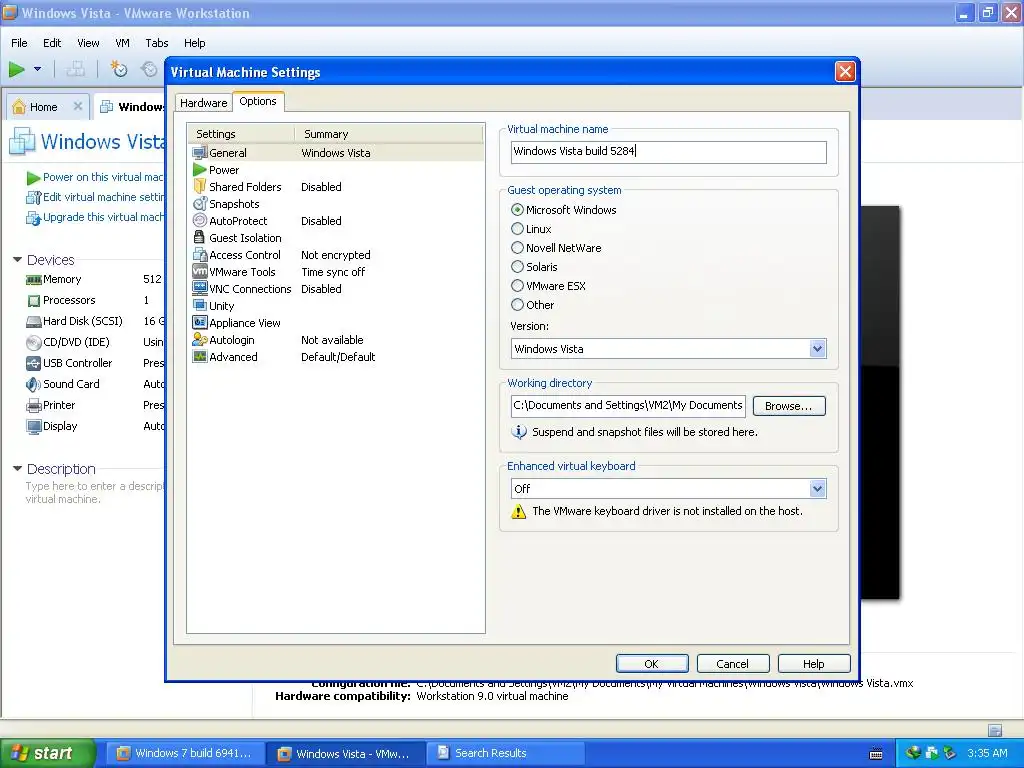Click the green Power On toolbar icon
Image resolution: width=1024 pixels, height=768 pixels.
coord(17,69)
